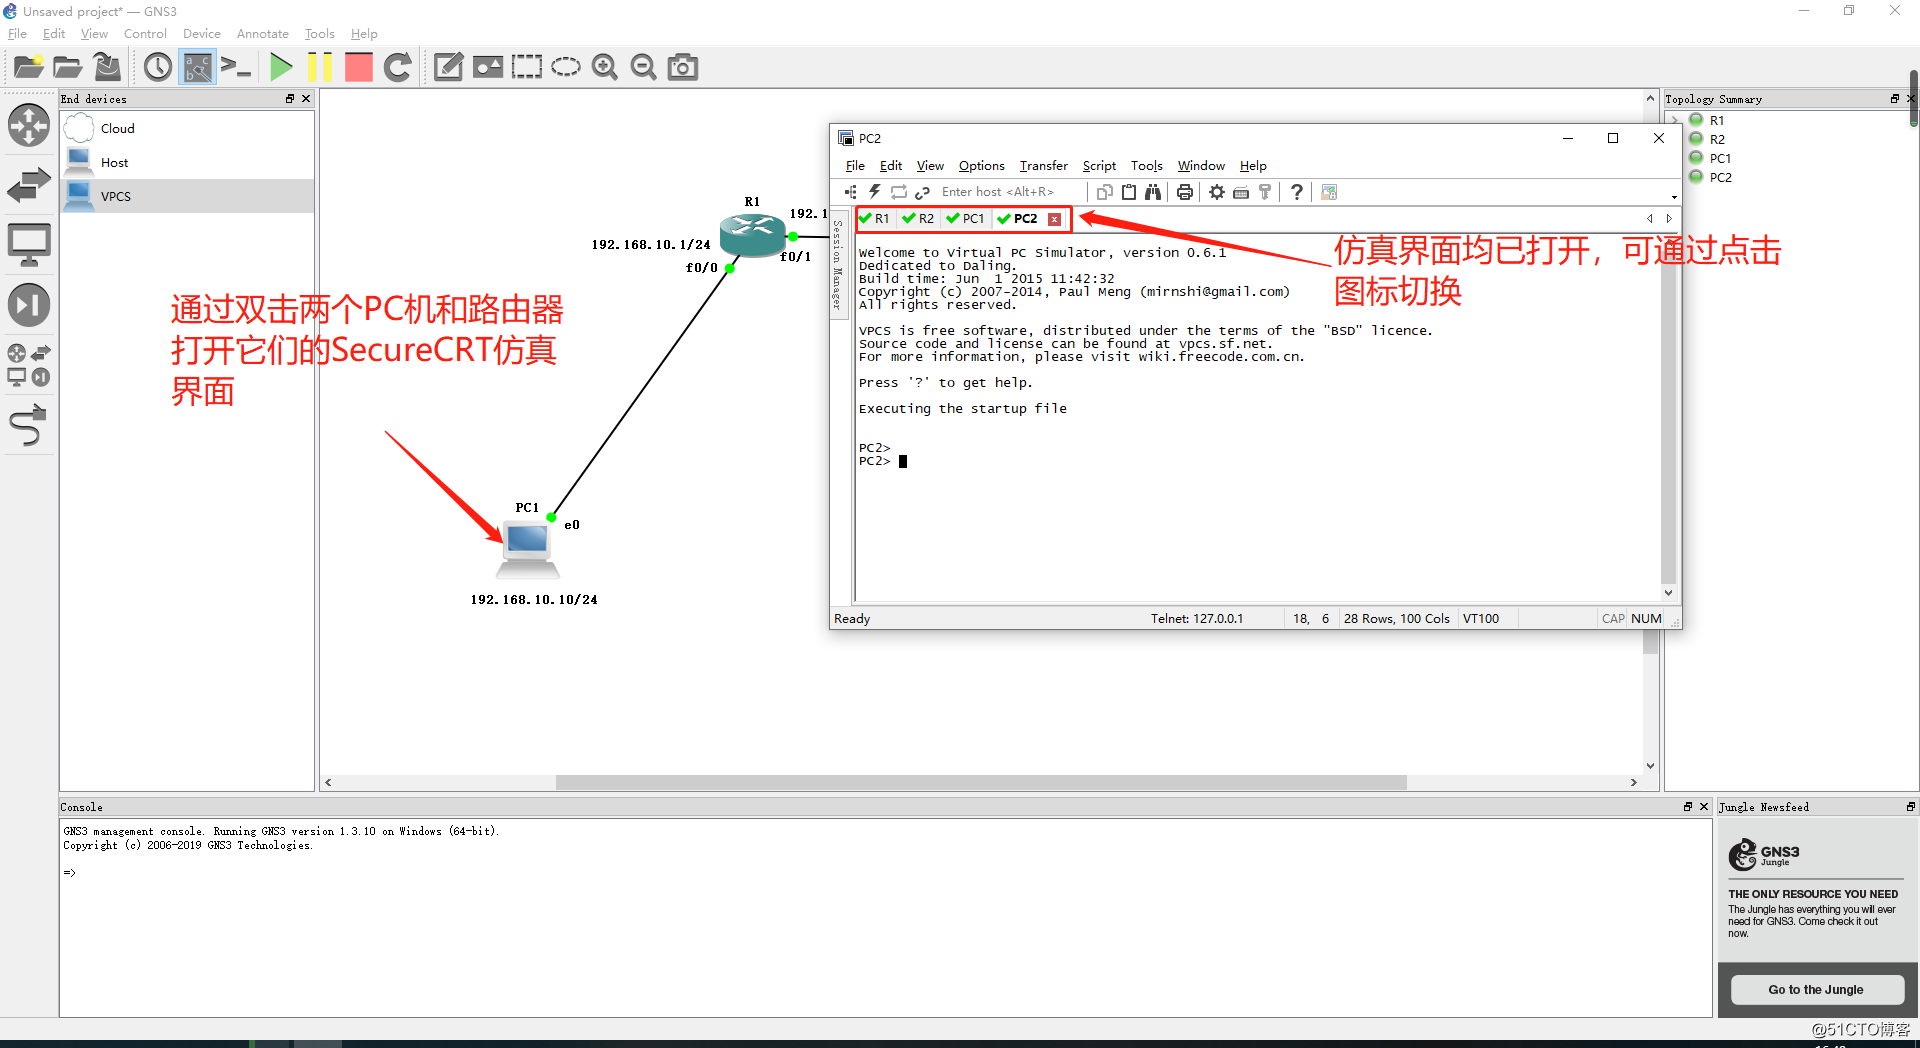
Task: Open an existing project folder icon
Action: point(67,67)
